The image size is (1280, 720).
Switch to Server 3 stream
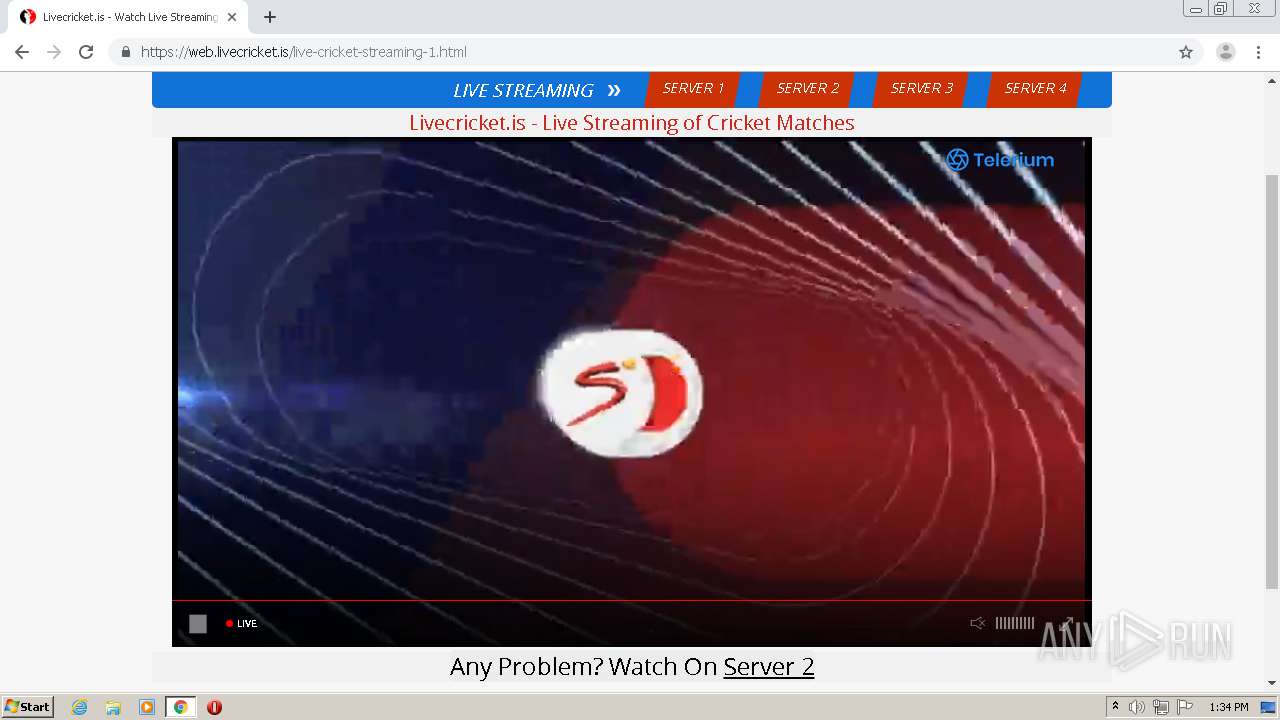[x=921, y=89]
